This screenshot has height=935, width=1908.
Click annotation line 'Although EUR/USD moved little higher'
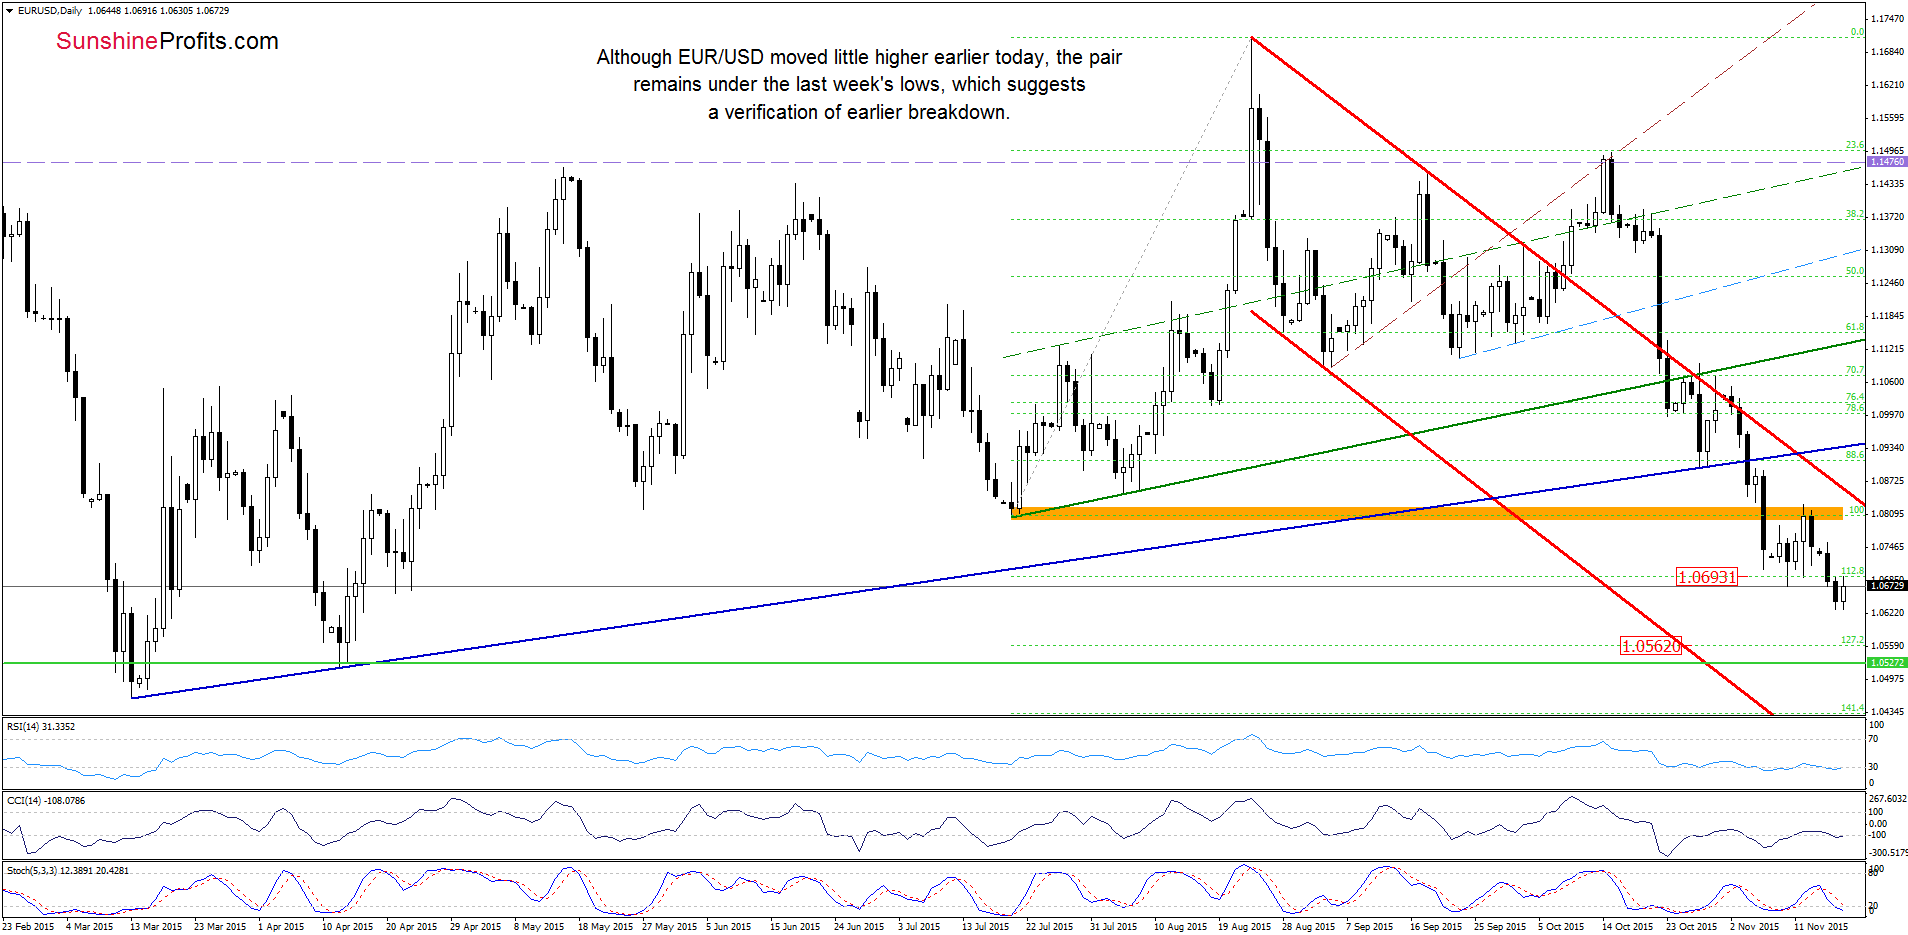coord(859,57)
